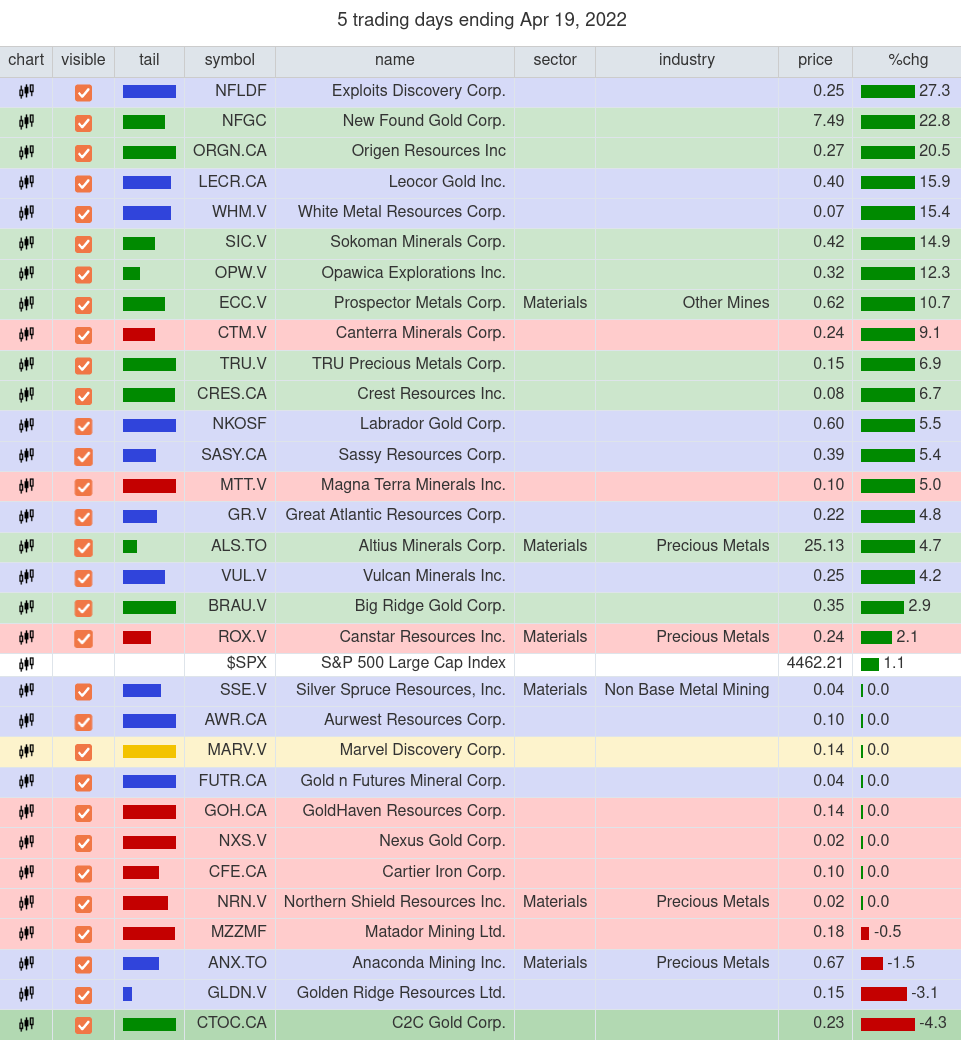Open chart icon for $SPX row

[26, 664]
